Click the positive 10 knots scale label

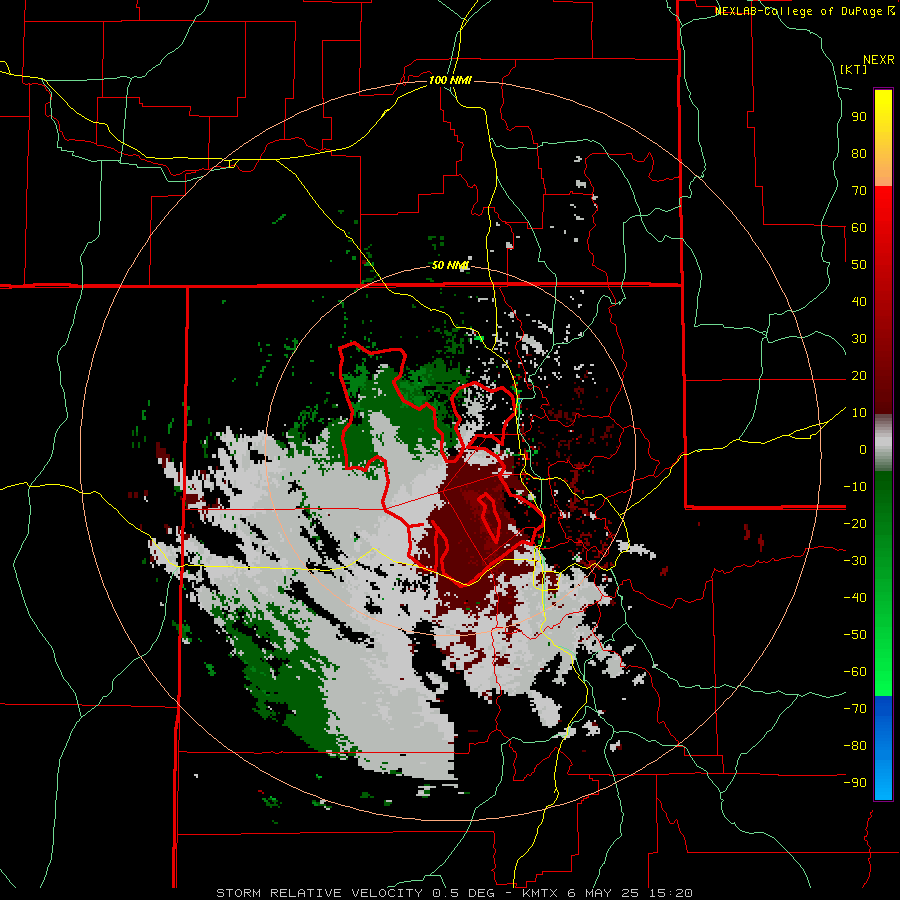(859, 413)
